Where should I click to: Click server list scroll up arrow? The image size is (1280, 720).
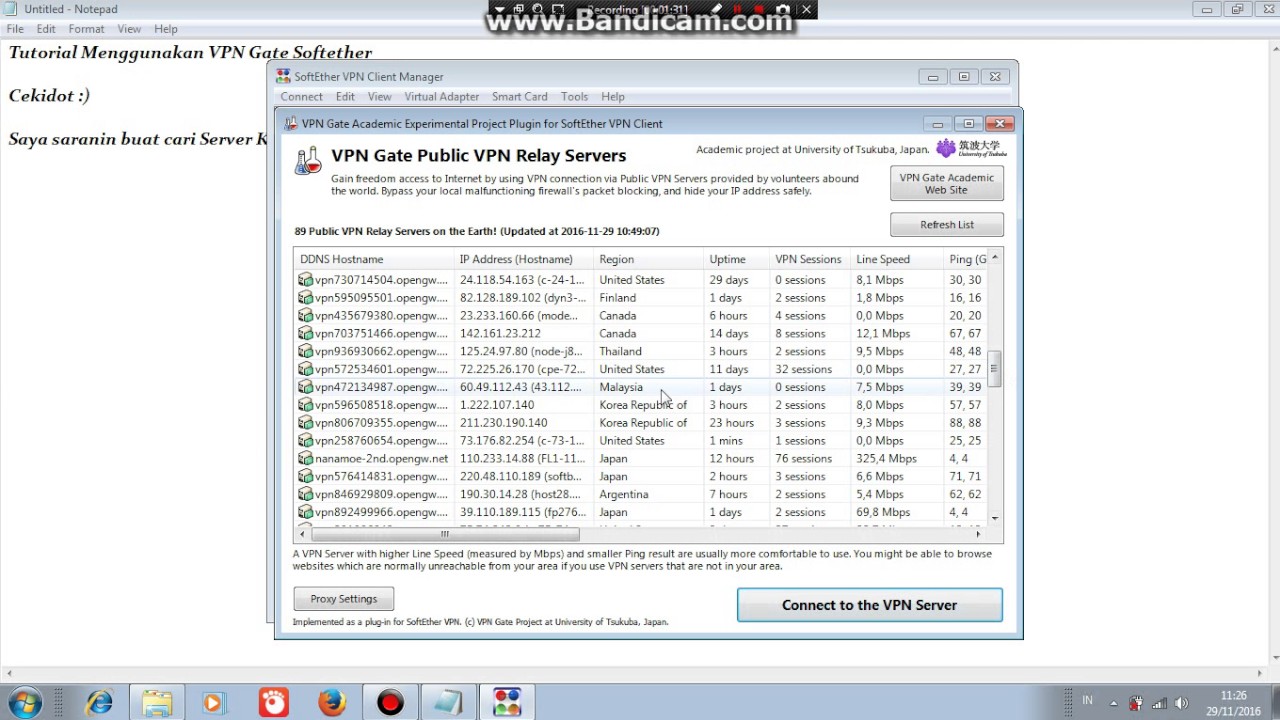(x=994, y=258)
